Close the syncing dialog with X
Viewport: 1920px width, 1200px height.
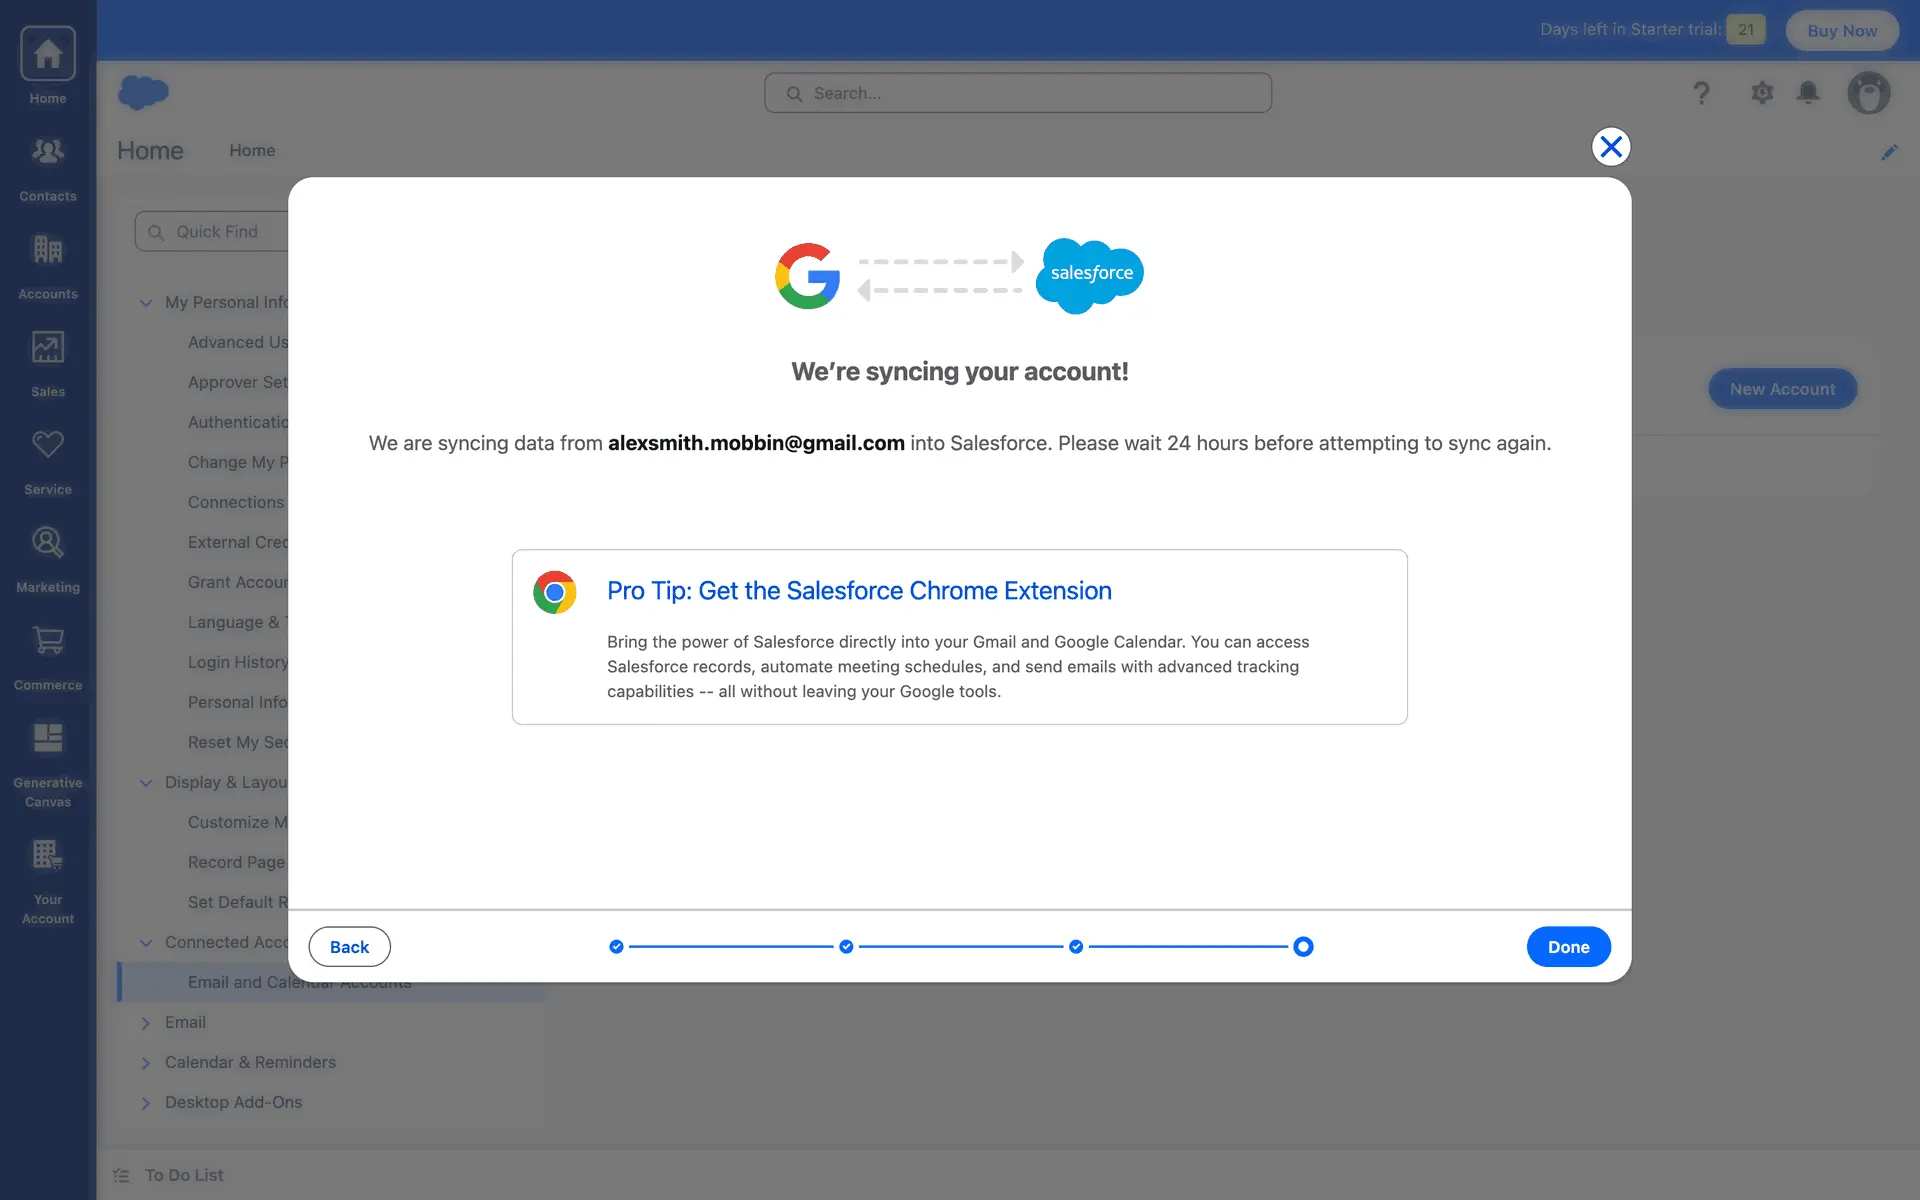[x=1611, y=147]
